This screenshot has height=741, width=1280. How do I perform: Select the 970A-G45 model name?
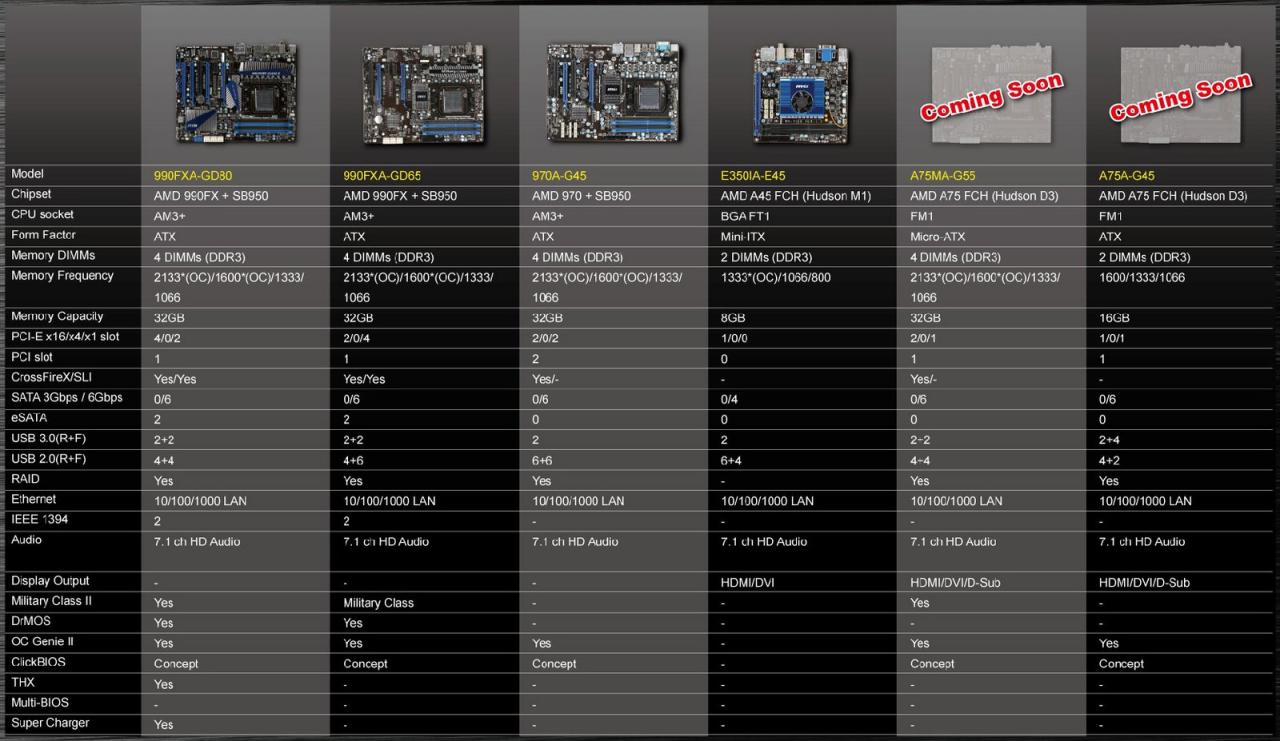coord(559,175)
